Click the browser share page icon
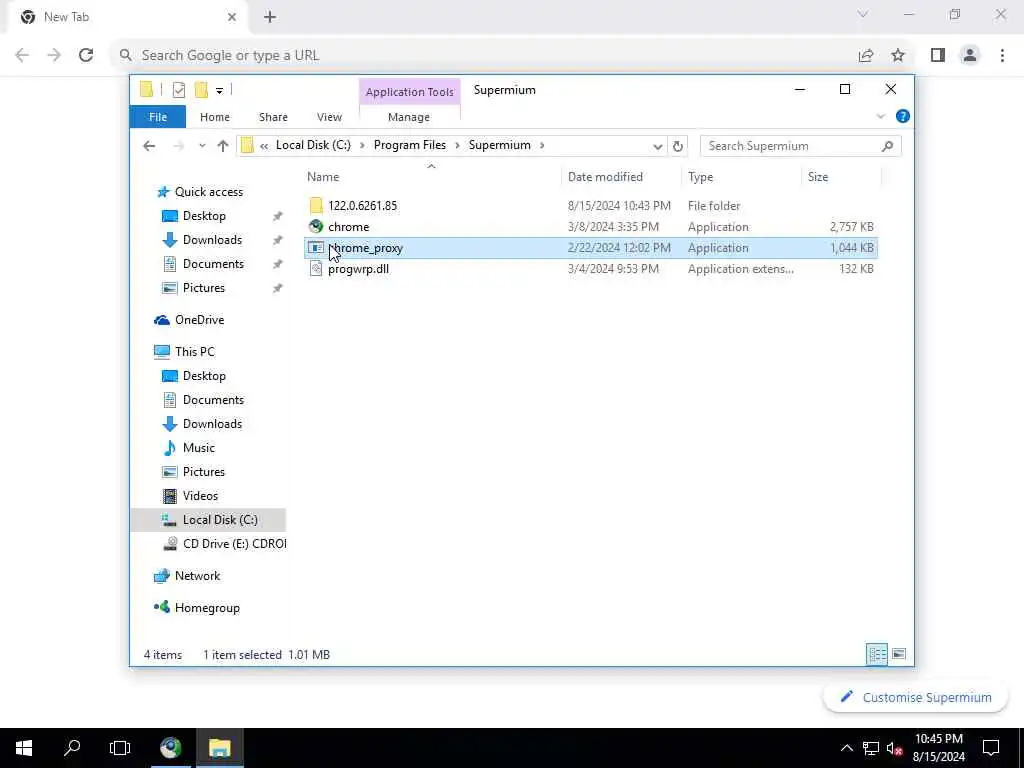Image resolution: width=1024 pixels, height=768 pixels. (866, 56)
